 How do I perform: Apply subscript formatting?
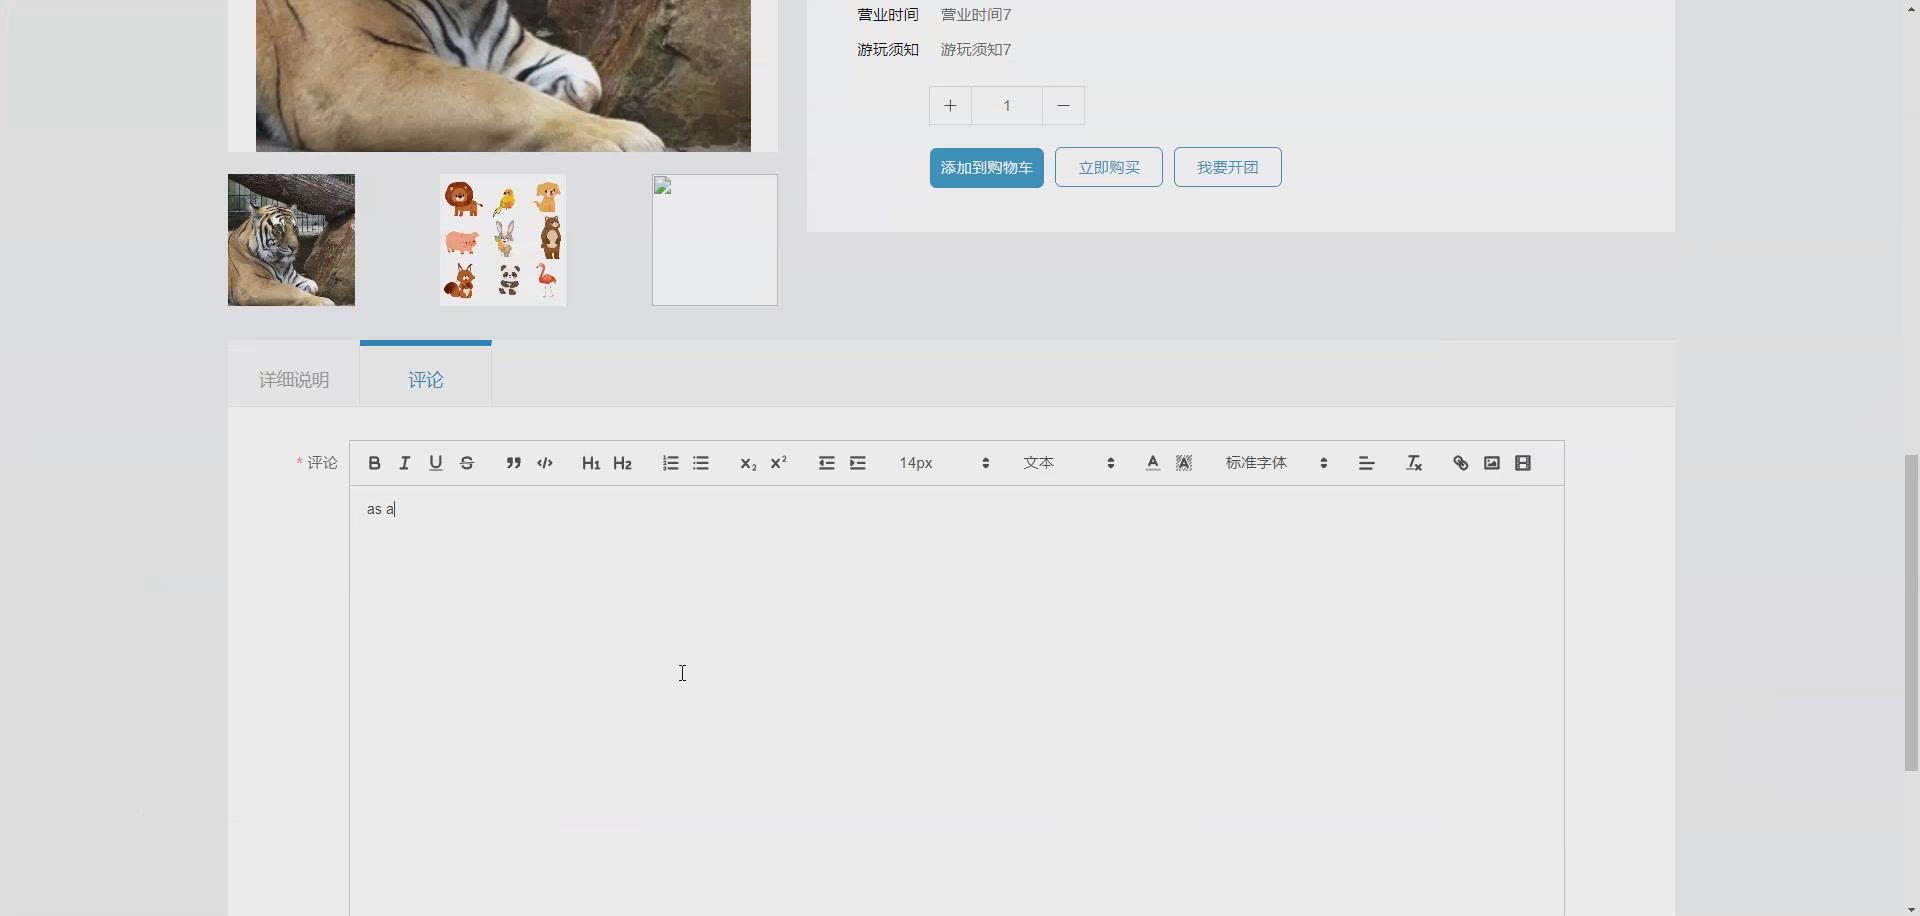[747, 463]
